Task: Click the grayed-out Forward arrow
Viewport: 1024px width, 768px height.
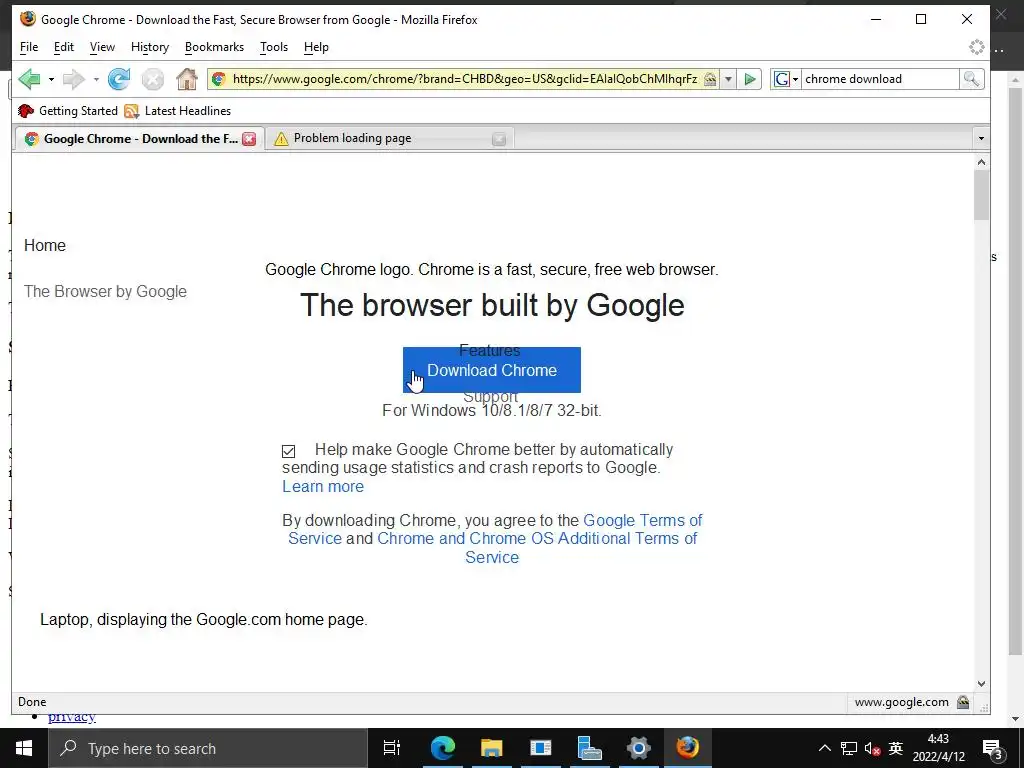Action: (73, 79)
